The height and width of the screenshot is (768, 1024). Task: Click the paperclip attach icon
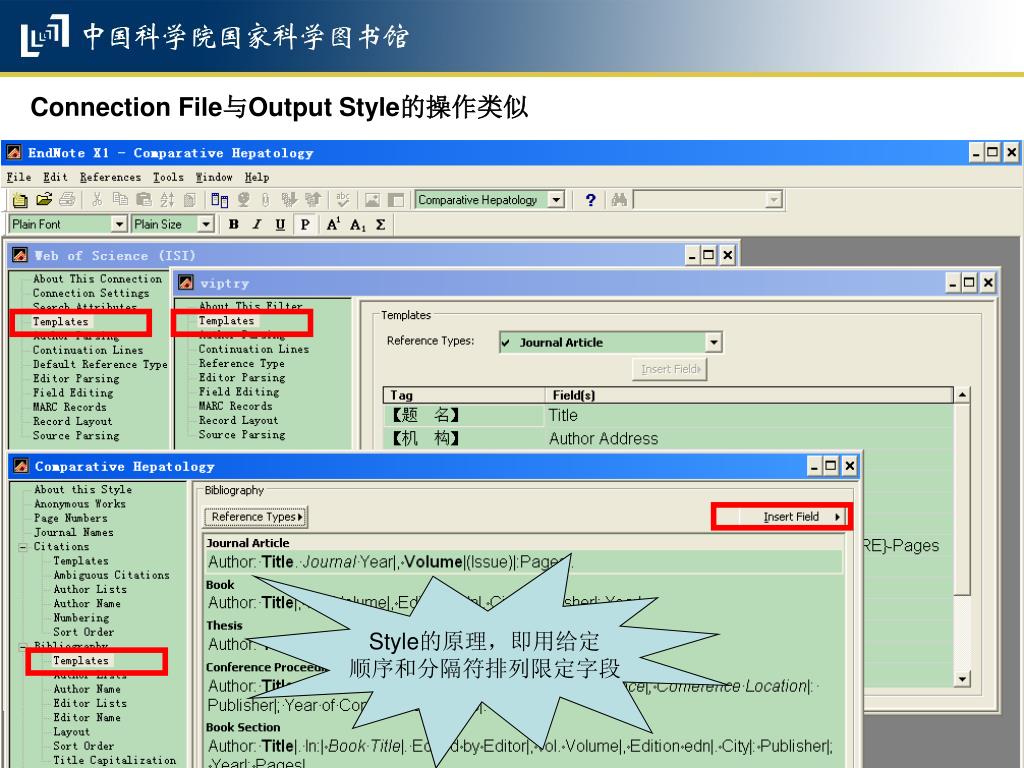point(265,199)
